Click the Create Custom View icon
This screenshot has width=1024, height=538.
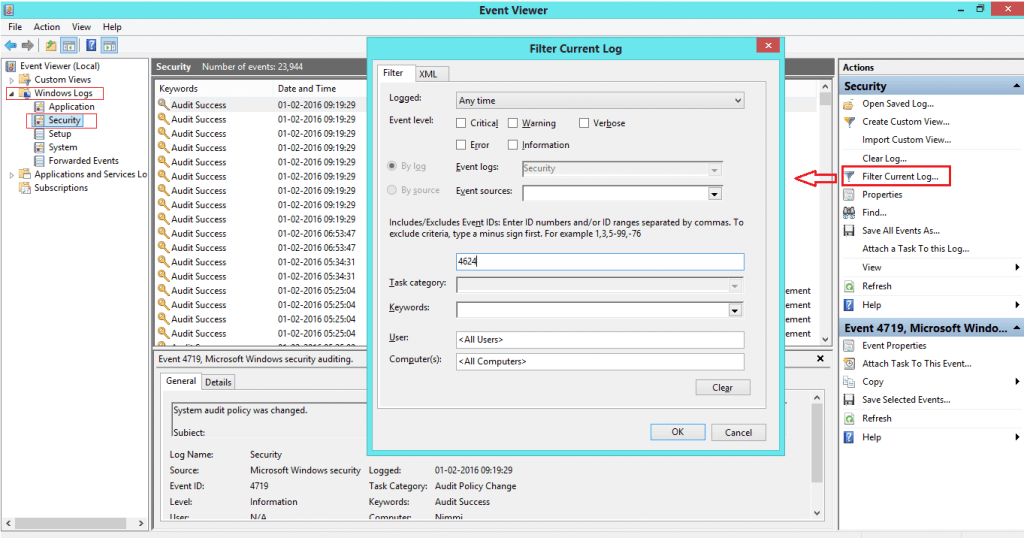click(850, 122)
